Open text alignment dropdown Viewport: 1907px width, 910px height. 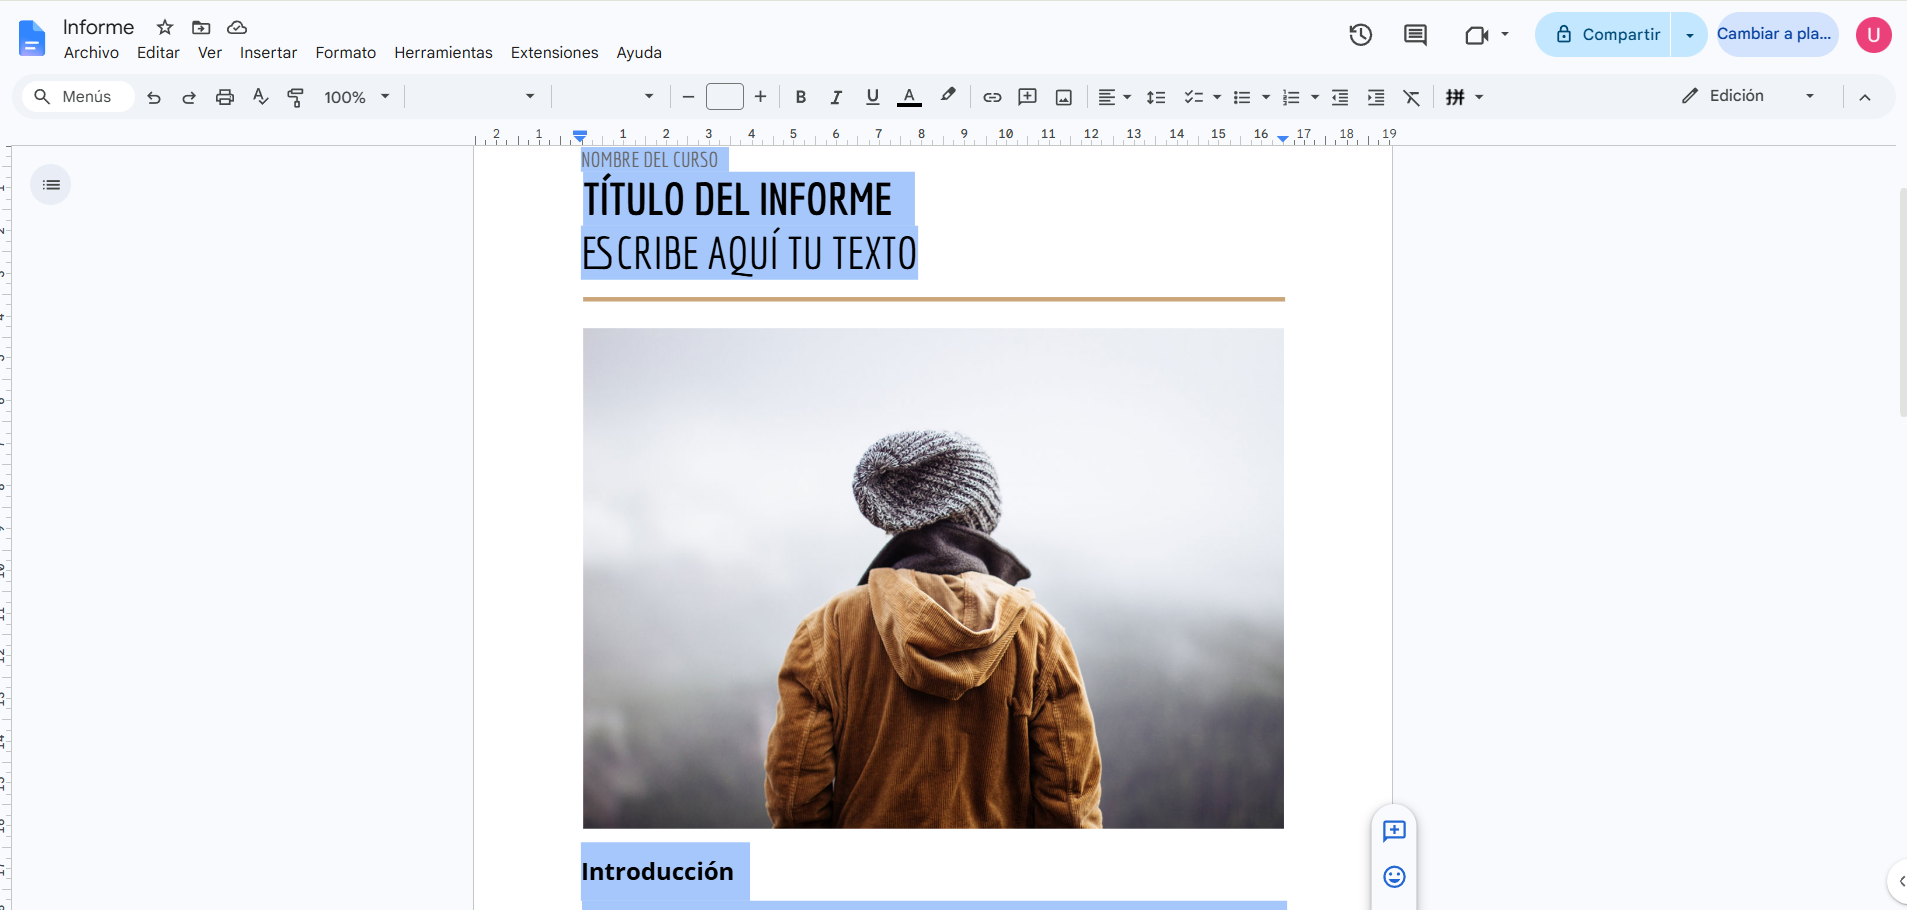pyautogui.click(x=1114, y=97)
